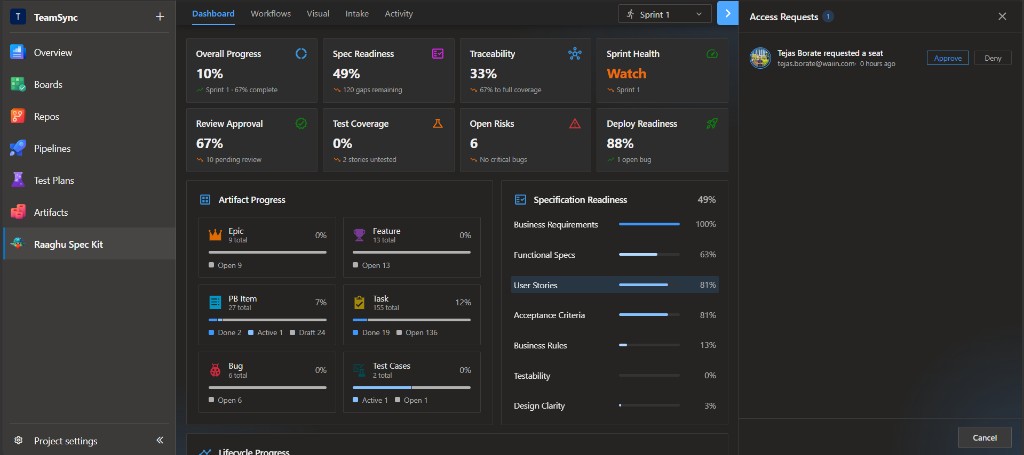
Task: Click the blue arrow panel expander
Action: 728,13
